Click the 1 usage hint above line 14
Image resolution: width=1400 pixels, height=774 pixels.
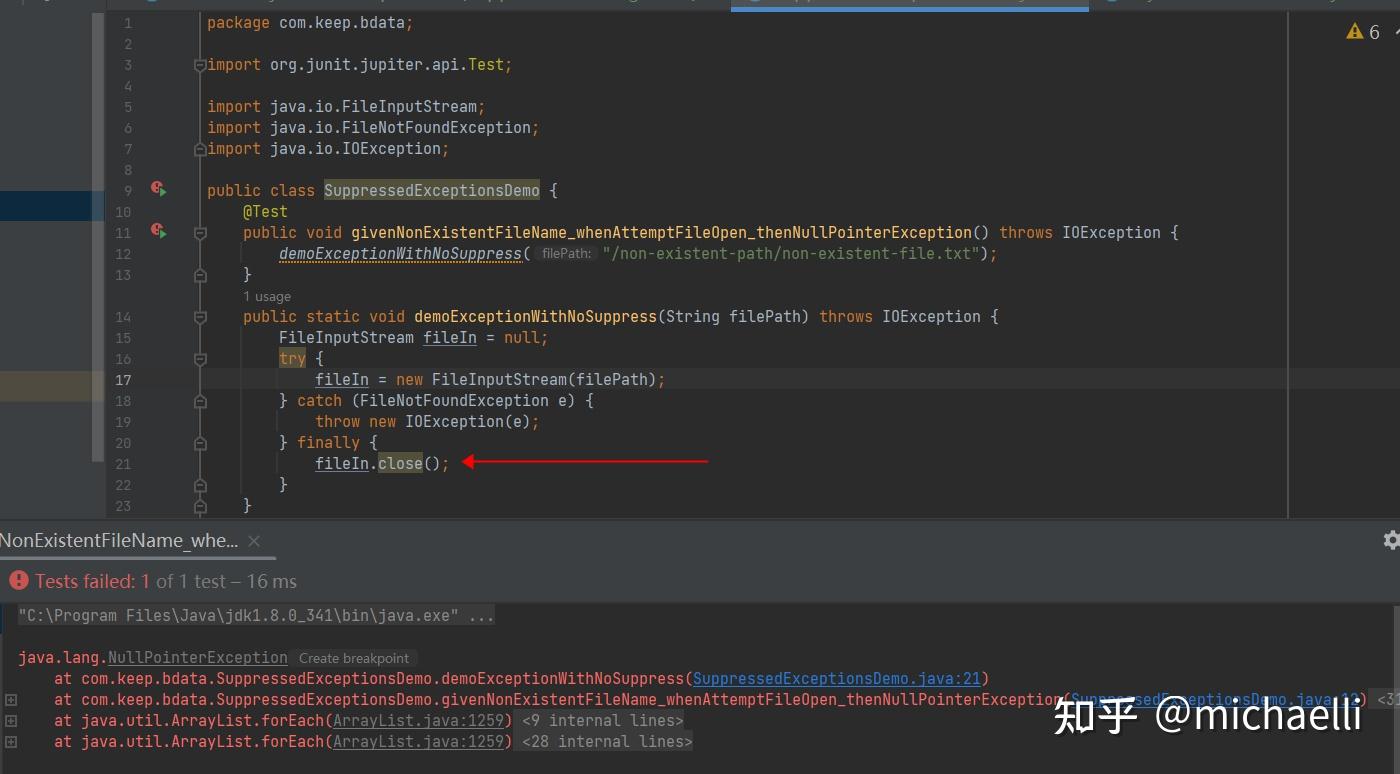[x=267, y=296]
